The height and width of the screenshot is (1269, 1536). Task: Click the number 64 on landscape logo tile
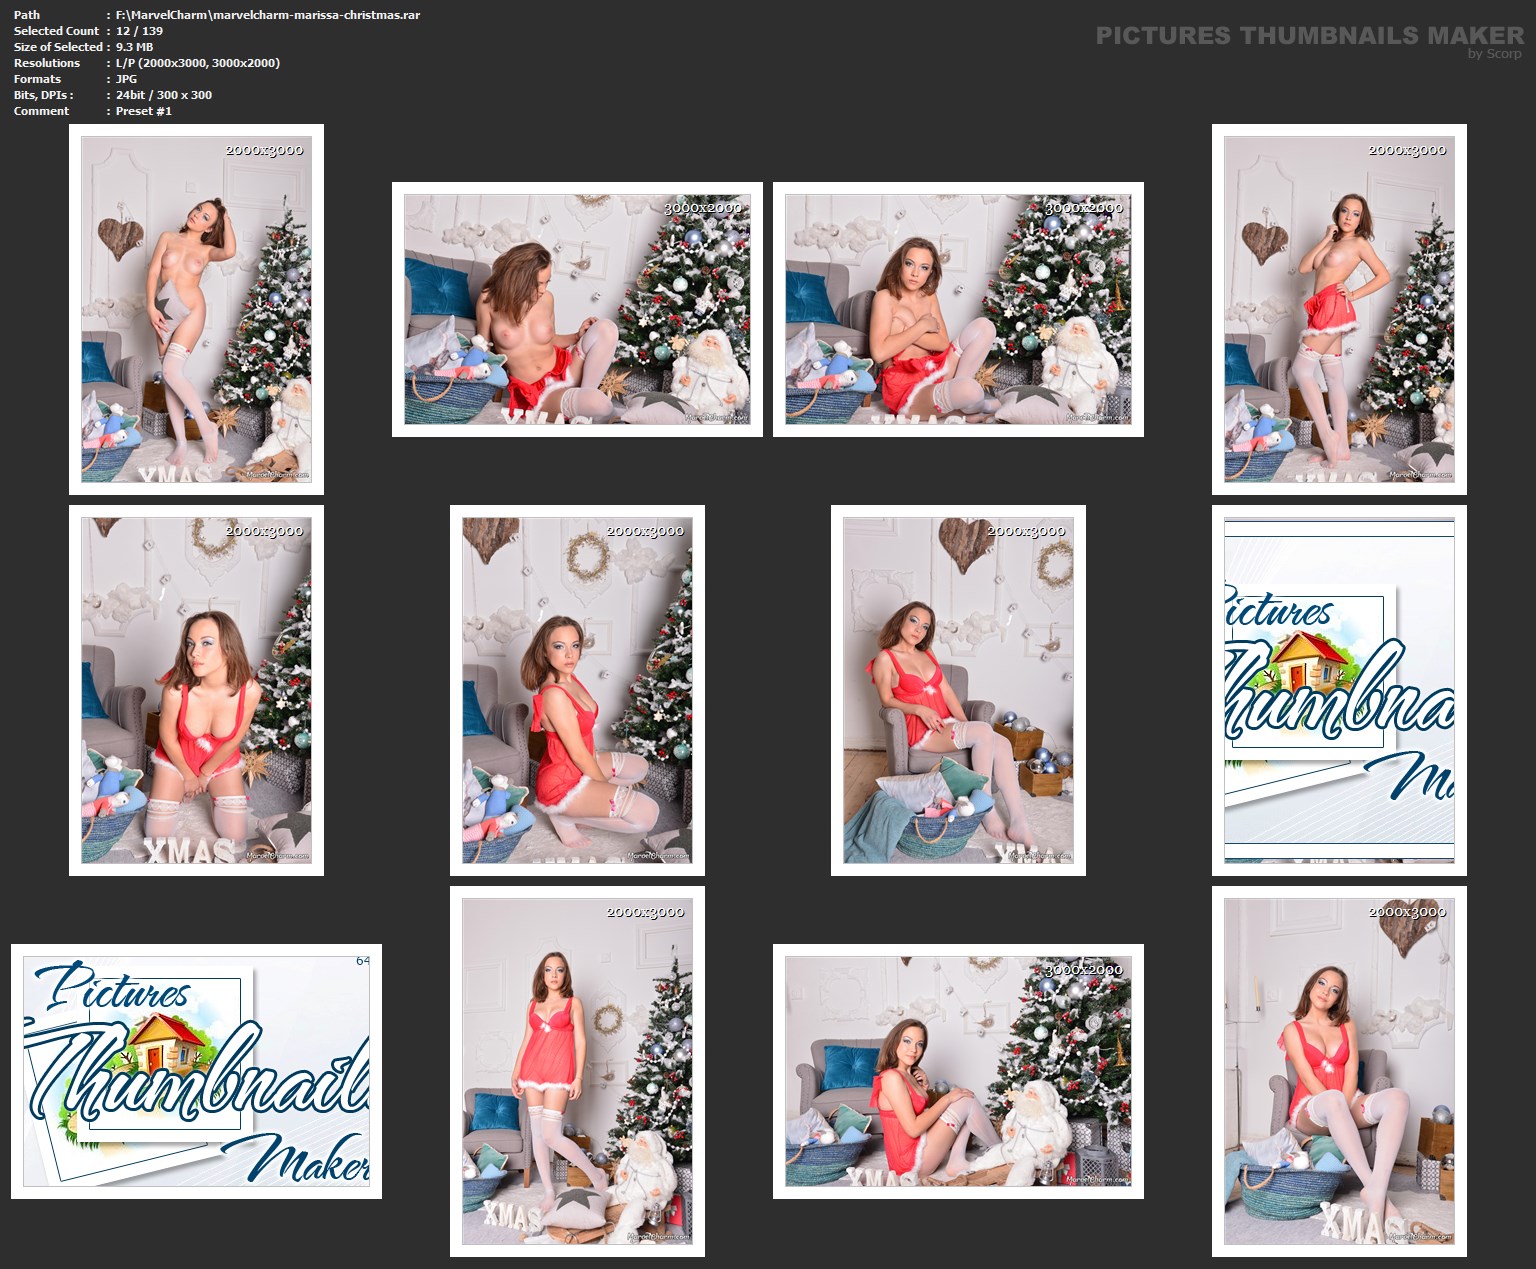[362, 961]
